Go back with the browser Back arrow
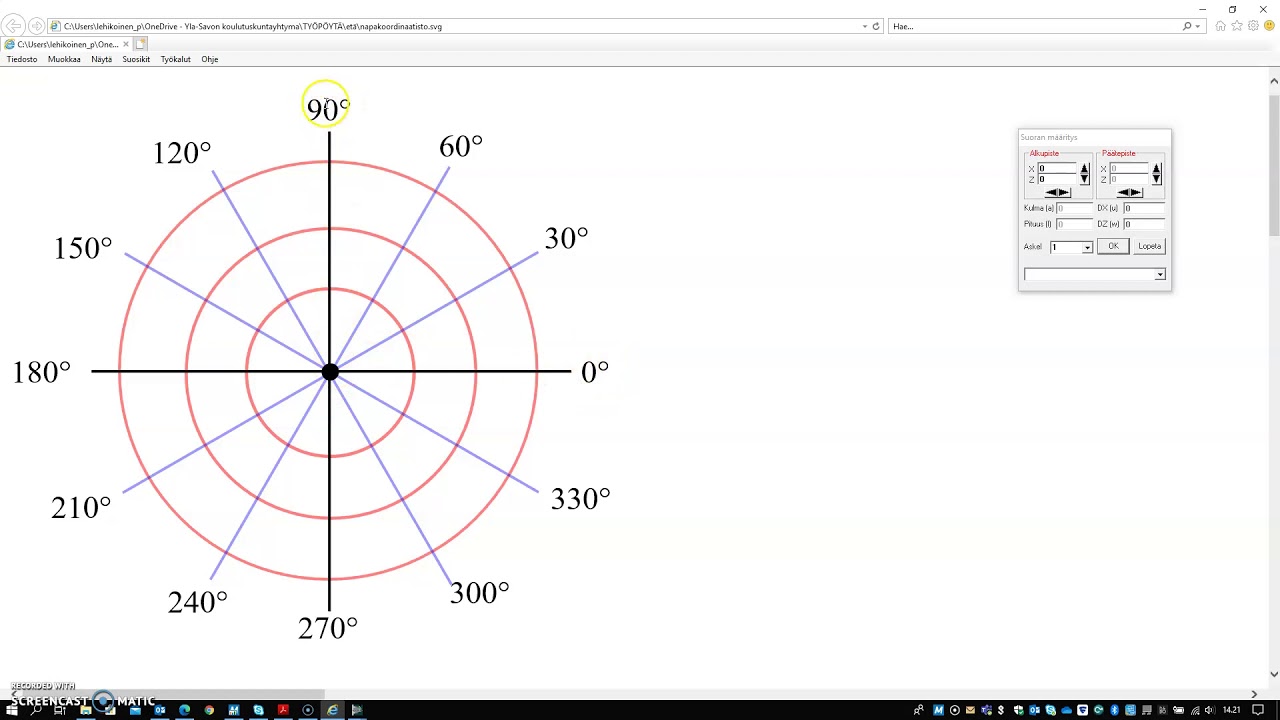The width and height of the screenshot is (1280, 720). tap(13, 26)
